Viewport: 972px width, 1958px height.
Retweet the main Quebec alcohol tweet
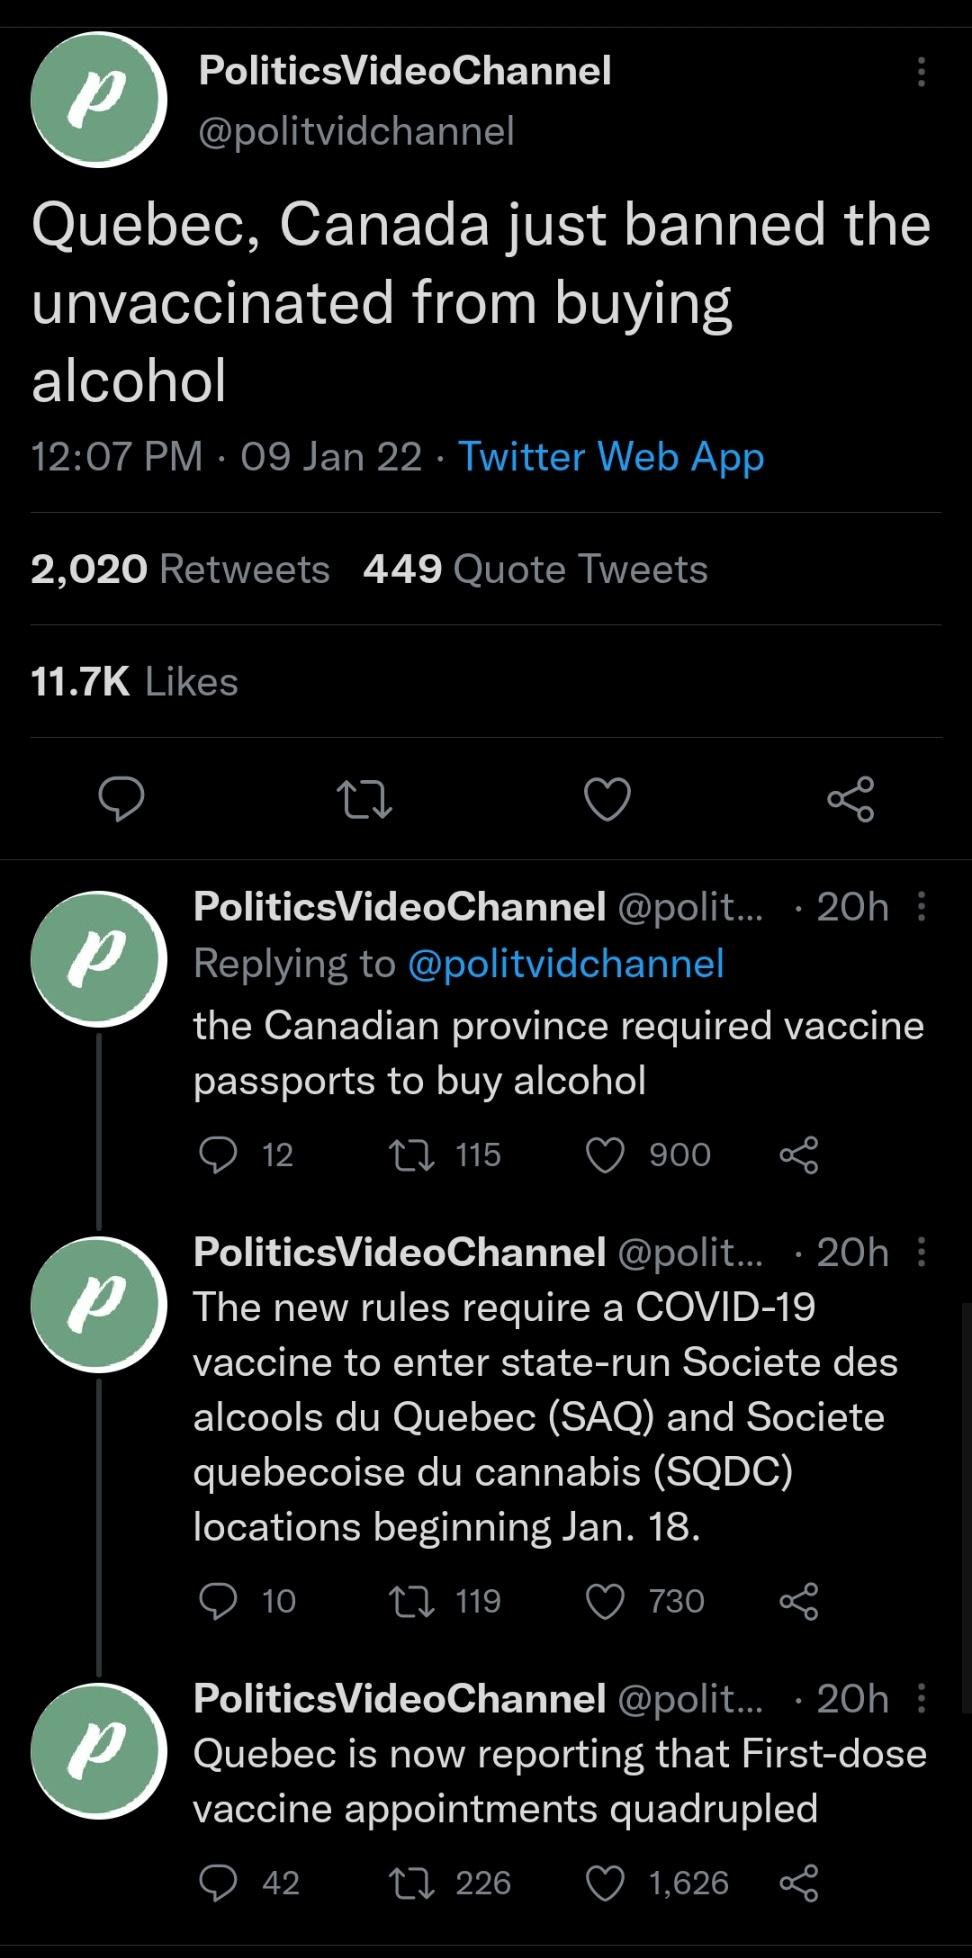tap(364, 800)
